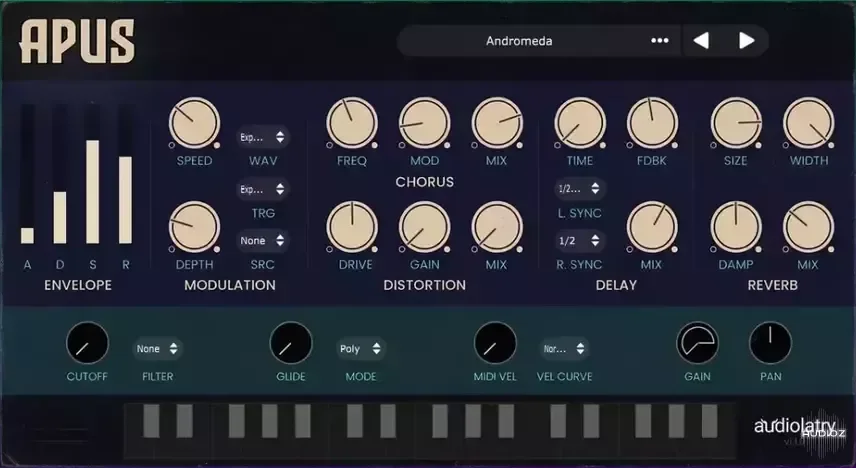Open the Poly MODE dropdown
Image resolution: width=856 pixels, height=468 pixels.
[x=361, y=349]
